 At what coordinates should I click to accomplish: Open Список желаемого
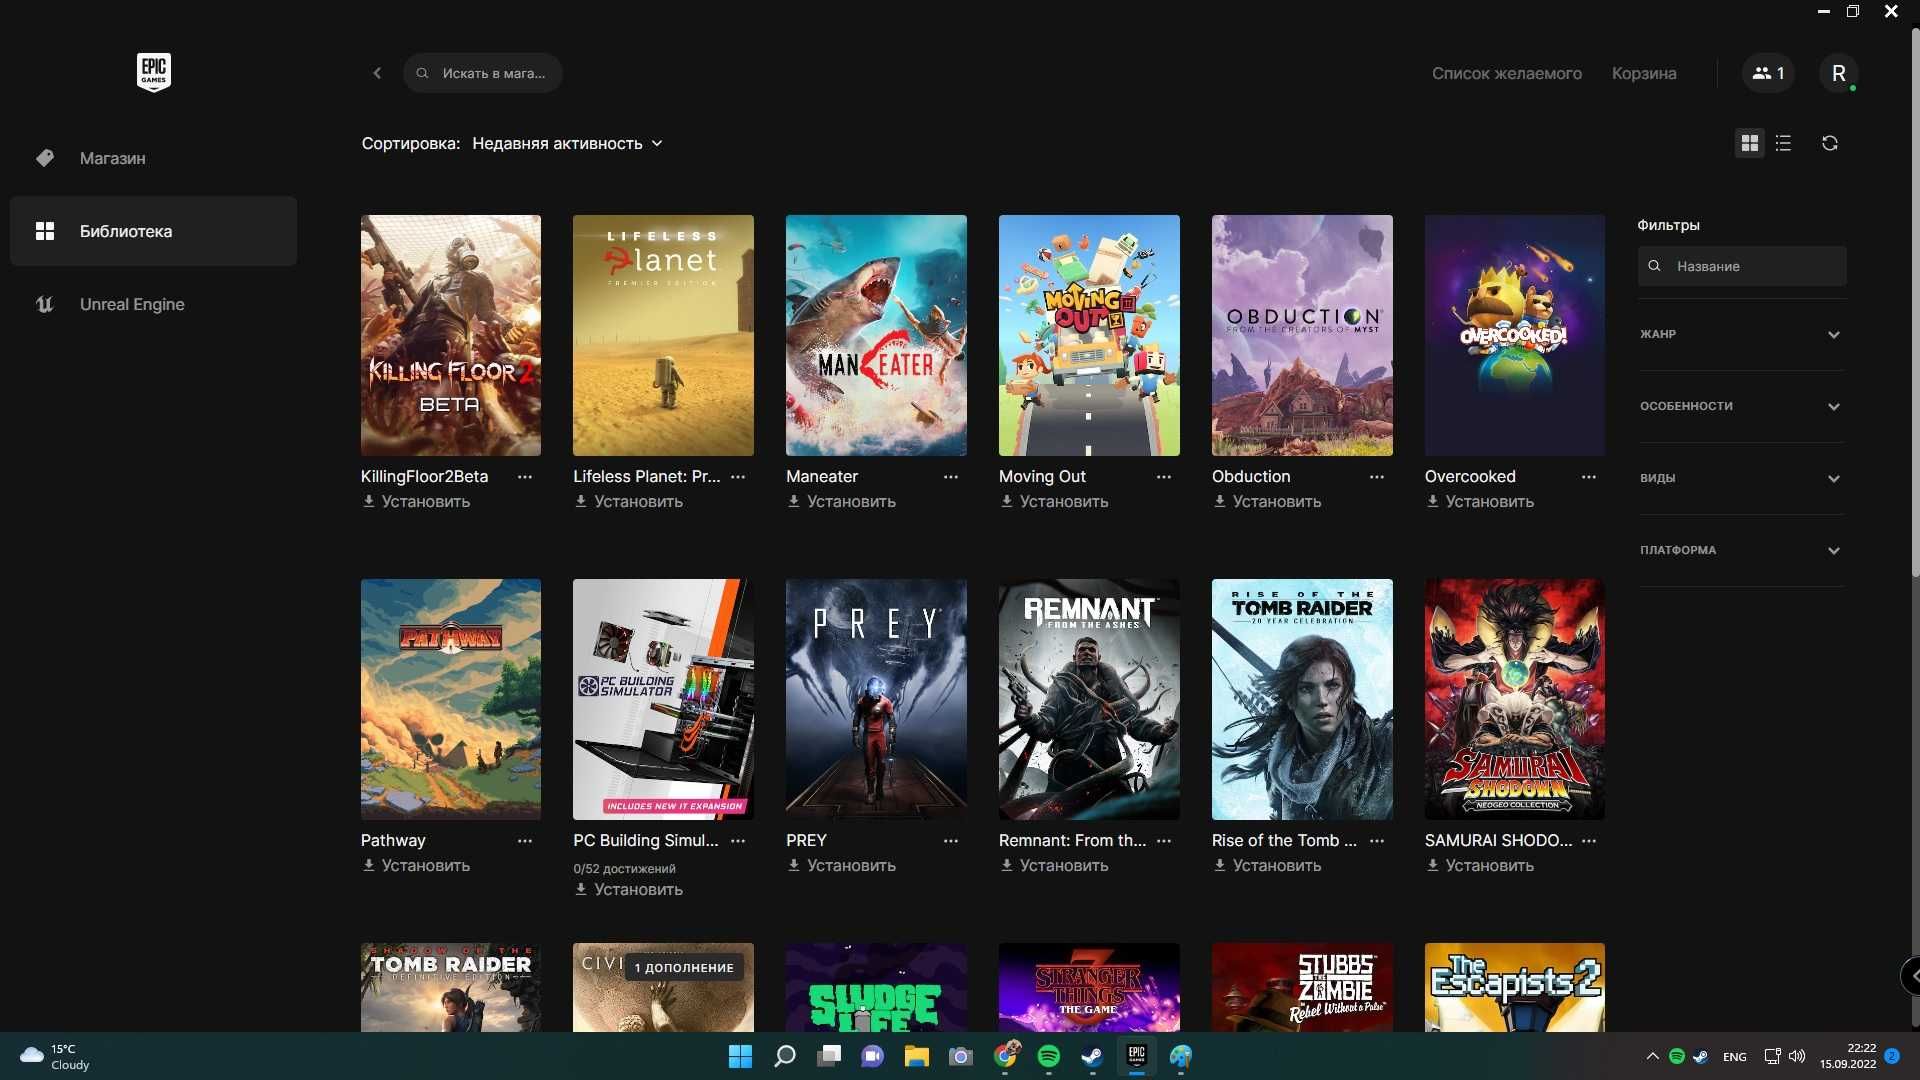pyautogui.click(x=1506, y=73)
